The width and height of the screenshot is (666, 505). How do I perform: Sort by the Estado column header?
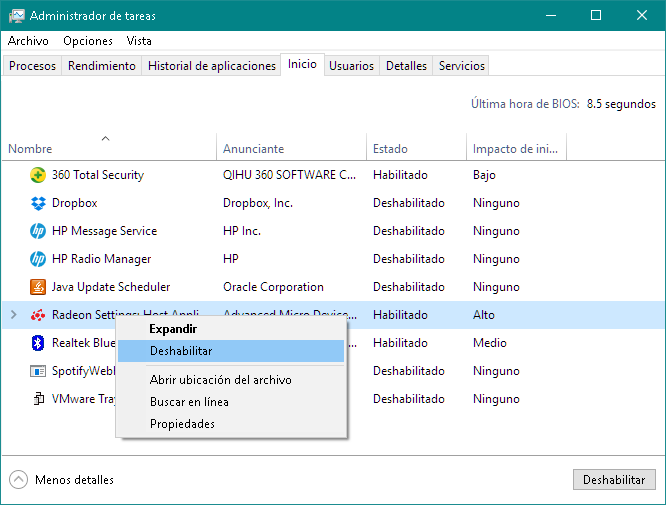point(390,149)
